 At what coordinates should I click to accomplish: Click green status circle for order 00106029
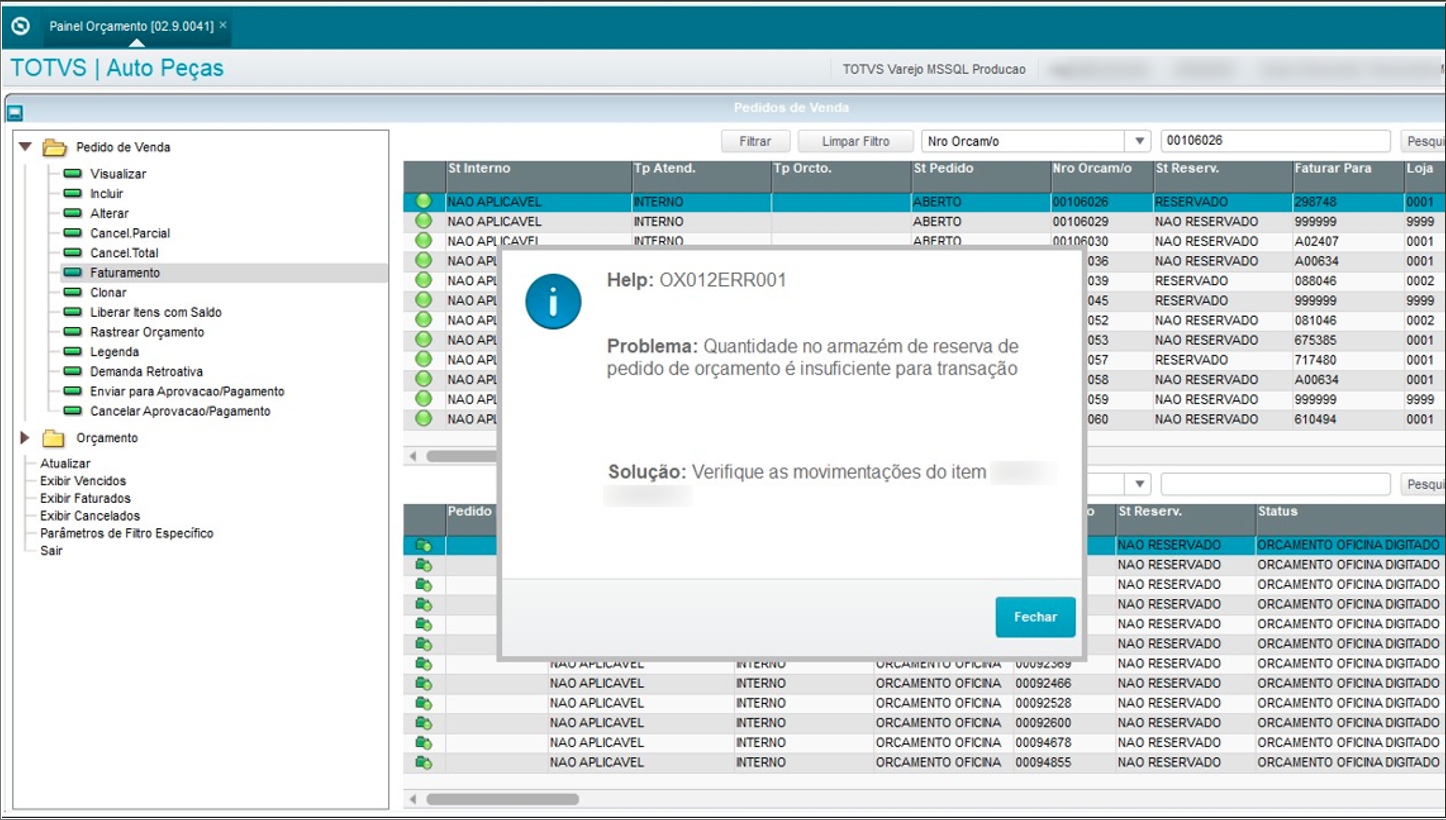[x=423, y=221]
